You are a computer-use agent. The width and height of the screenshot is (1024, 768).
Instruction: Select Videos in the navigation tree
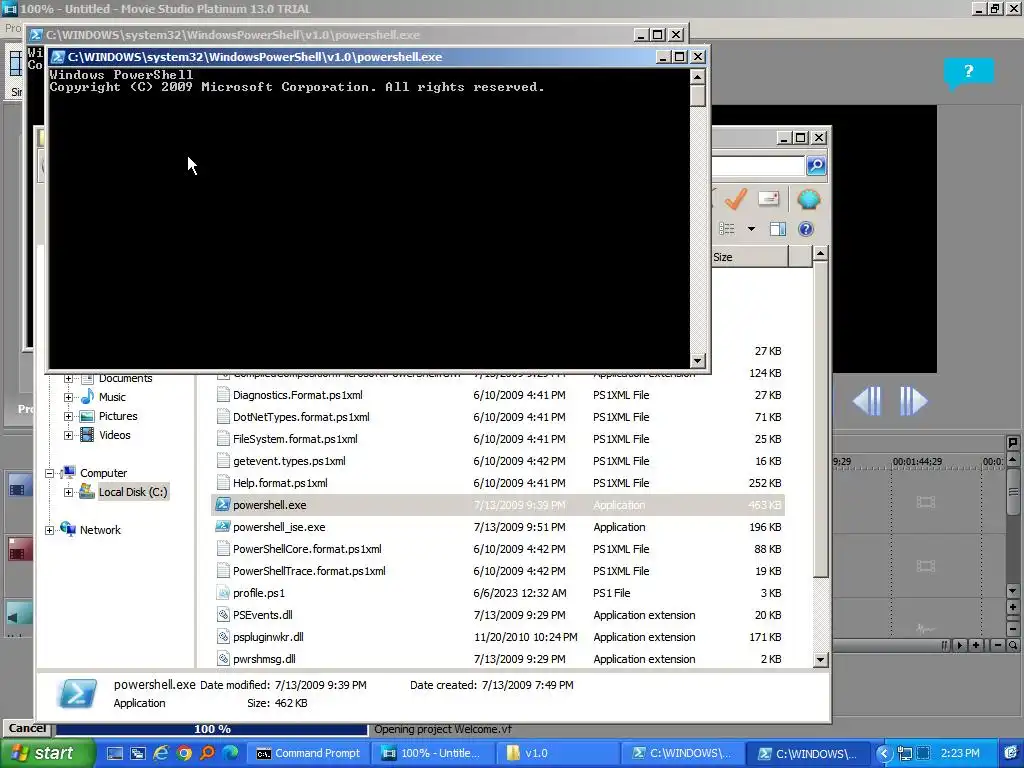click(114, 435)
